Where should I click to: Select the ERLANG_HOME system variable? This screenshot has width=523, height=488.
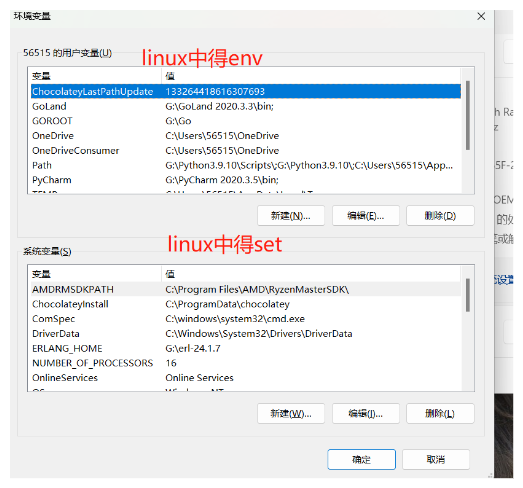(x=246, y=348)
